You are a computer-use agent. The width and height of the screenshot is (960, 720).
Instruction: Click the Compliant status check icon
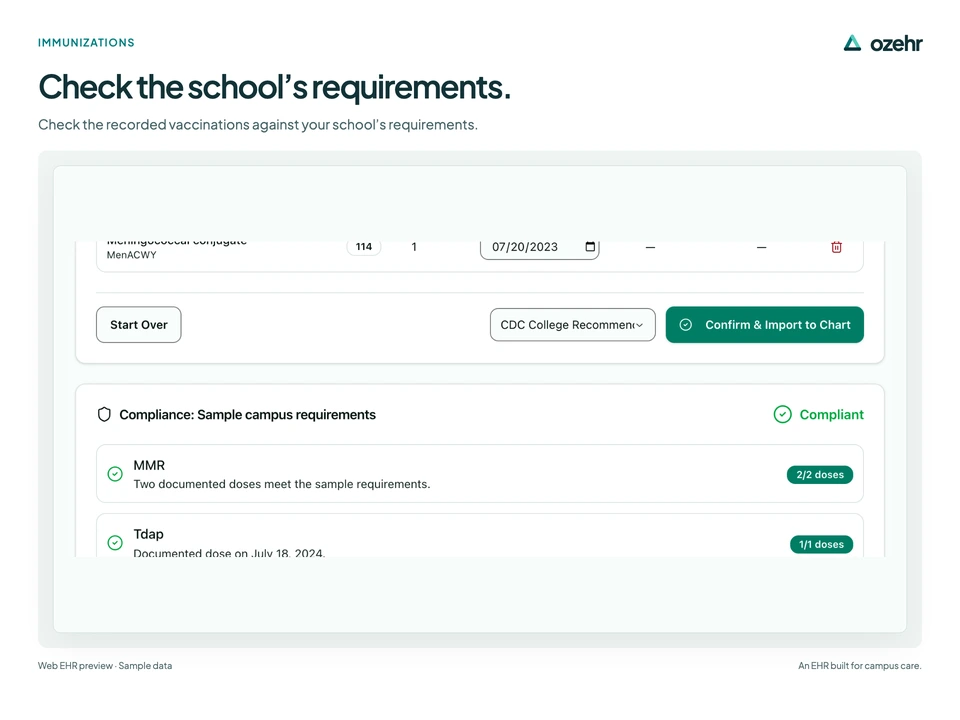coord(782,414)
